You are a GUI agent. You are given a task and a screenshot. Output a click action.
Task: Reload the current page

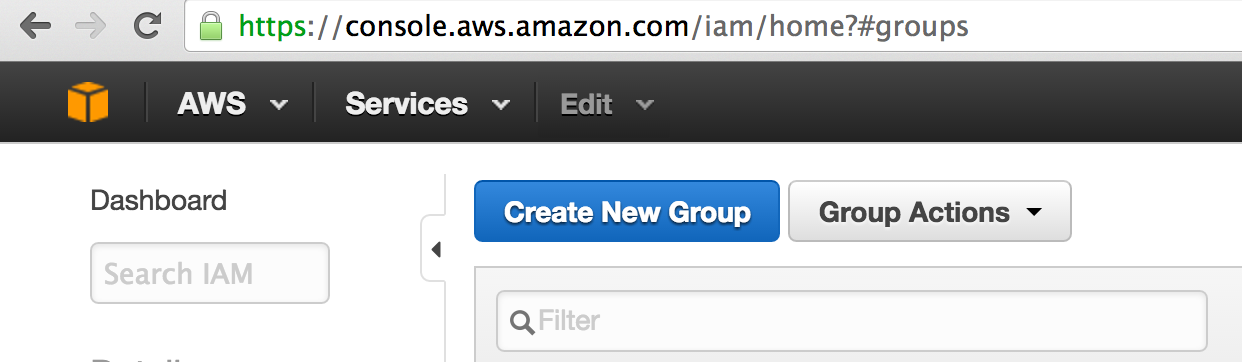[x=147, y=26]
